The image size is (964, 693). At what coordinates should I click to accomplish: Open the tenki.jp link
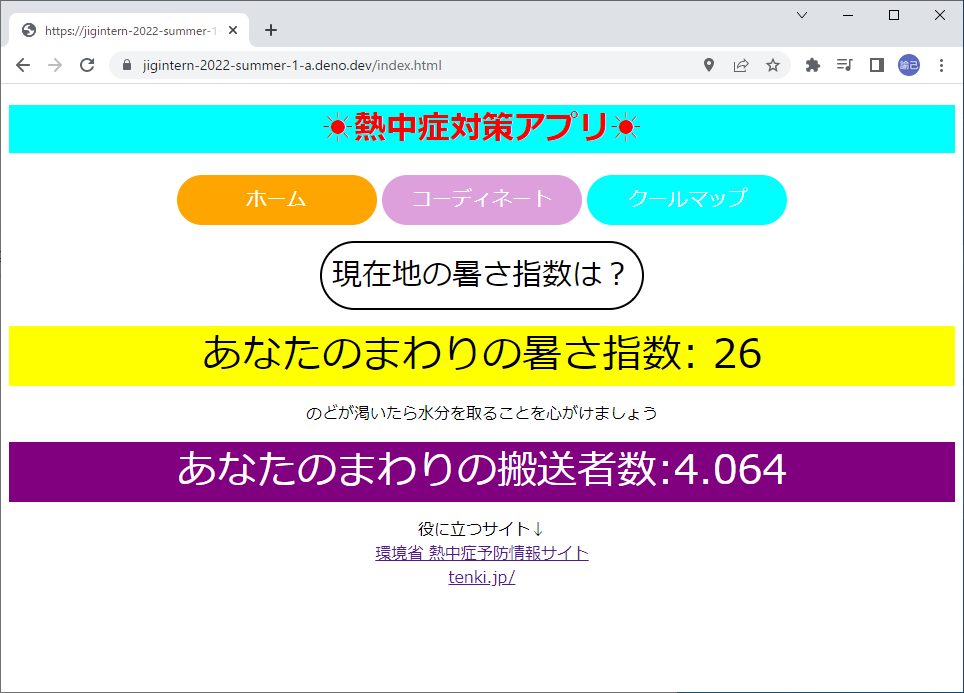point(482,576)
